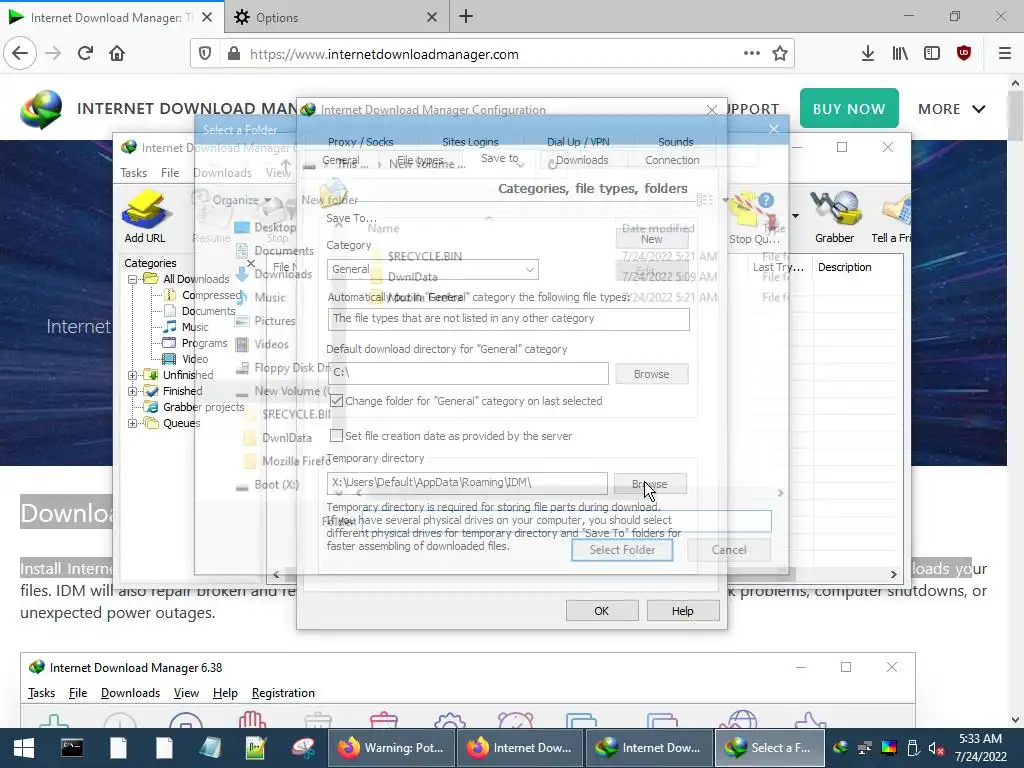The width and height of the screenshot is (1024, 768).
Task: Open a new tab with plus
Action: pos(466,16)
